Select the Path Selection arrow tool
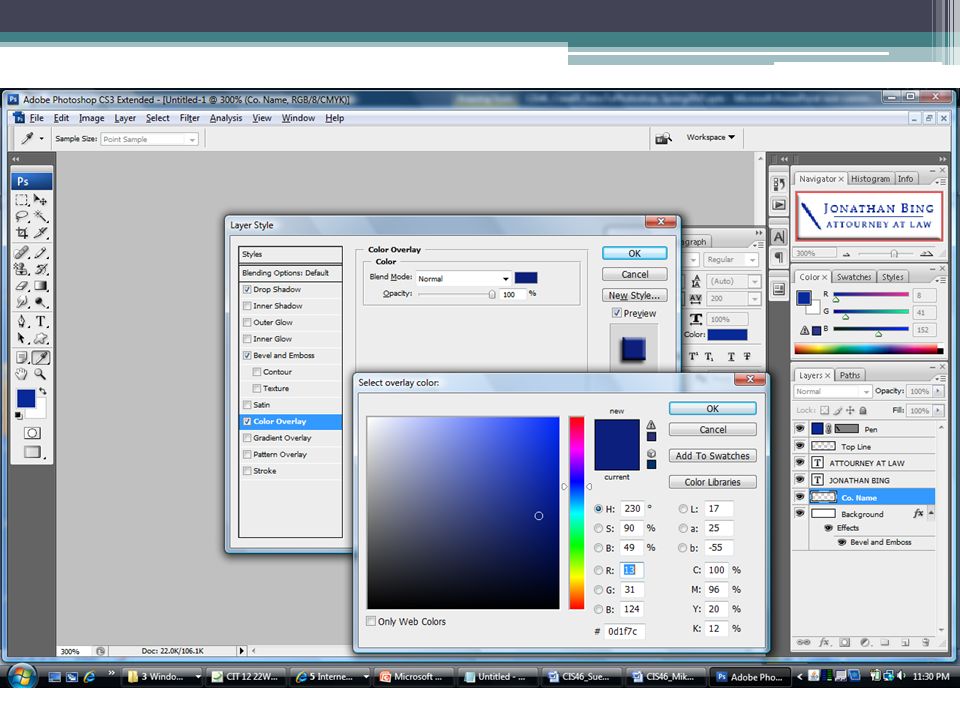 pos(22,338)
